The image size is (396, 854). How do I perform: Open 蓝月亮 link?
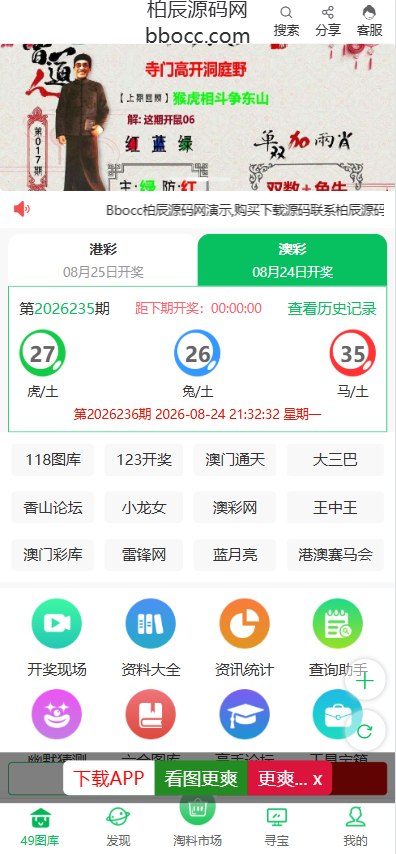click(235, 555)
